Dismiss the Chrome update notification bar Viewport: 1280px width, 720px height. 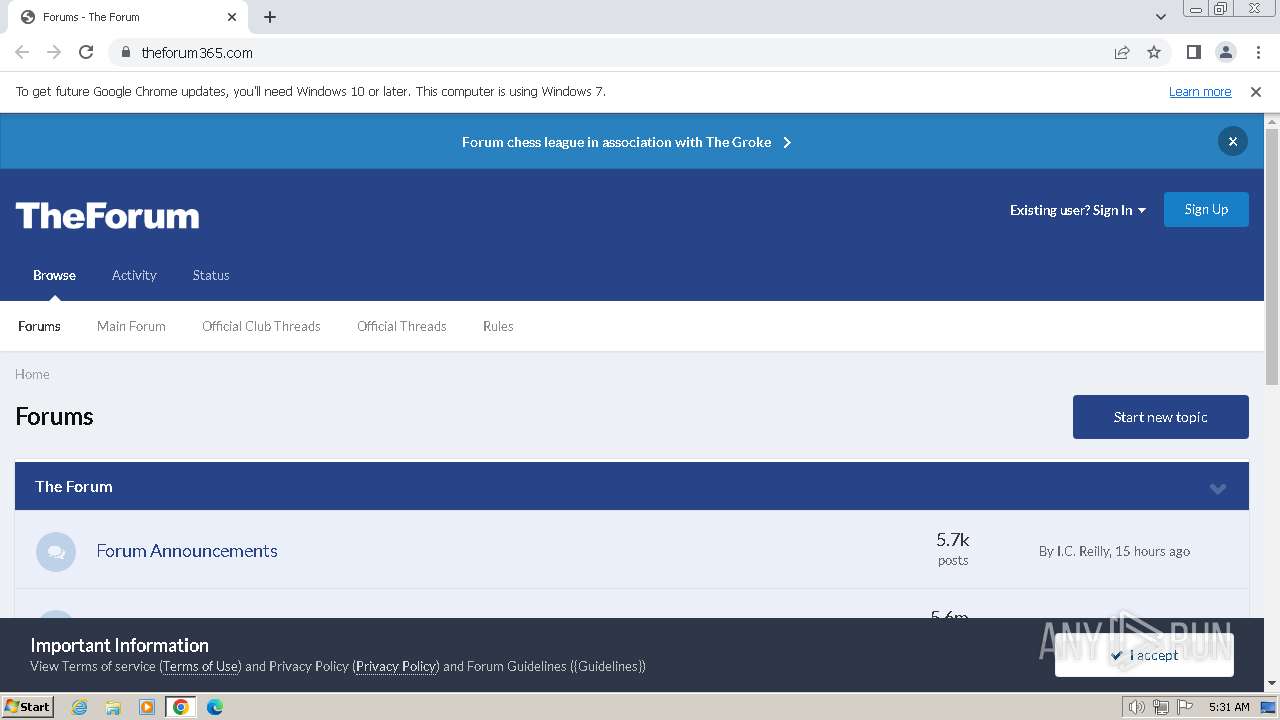tap(1256, 92)
